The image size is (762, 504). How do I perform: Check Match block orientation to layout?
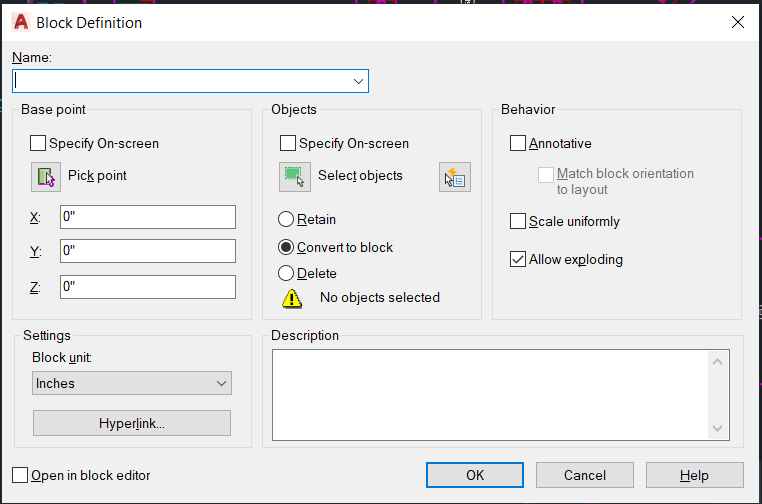[x=546, y=174]
